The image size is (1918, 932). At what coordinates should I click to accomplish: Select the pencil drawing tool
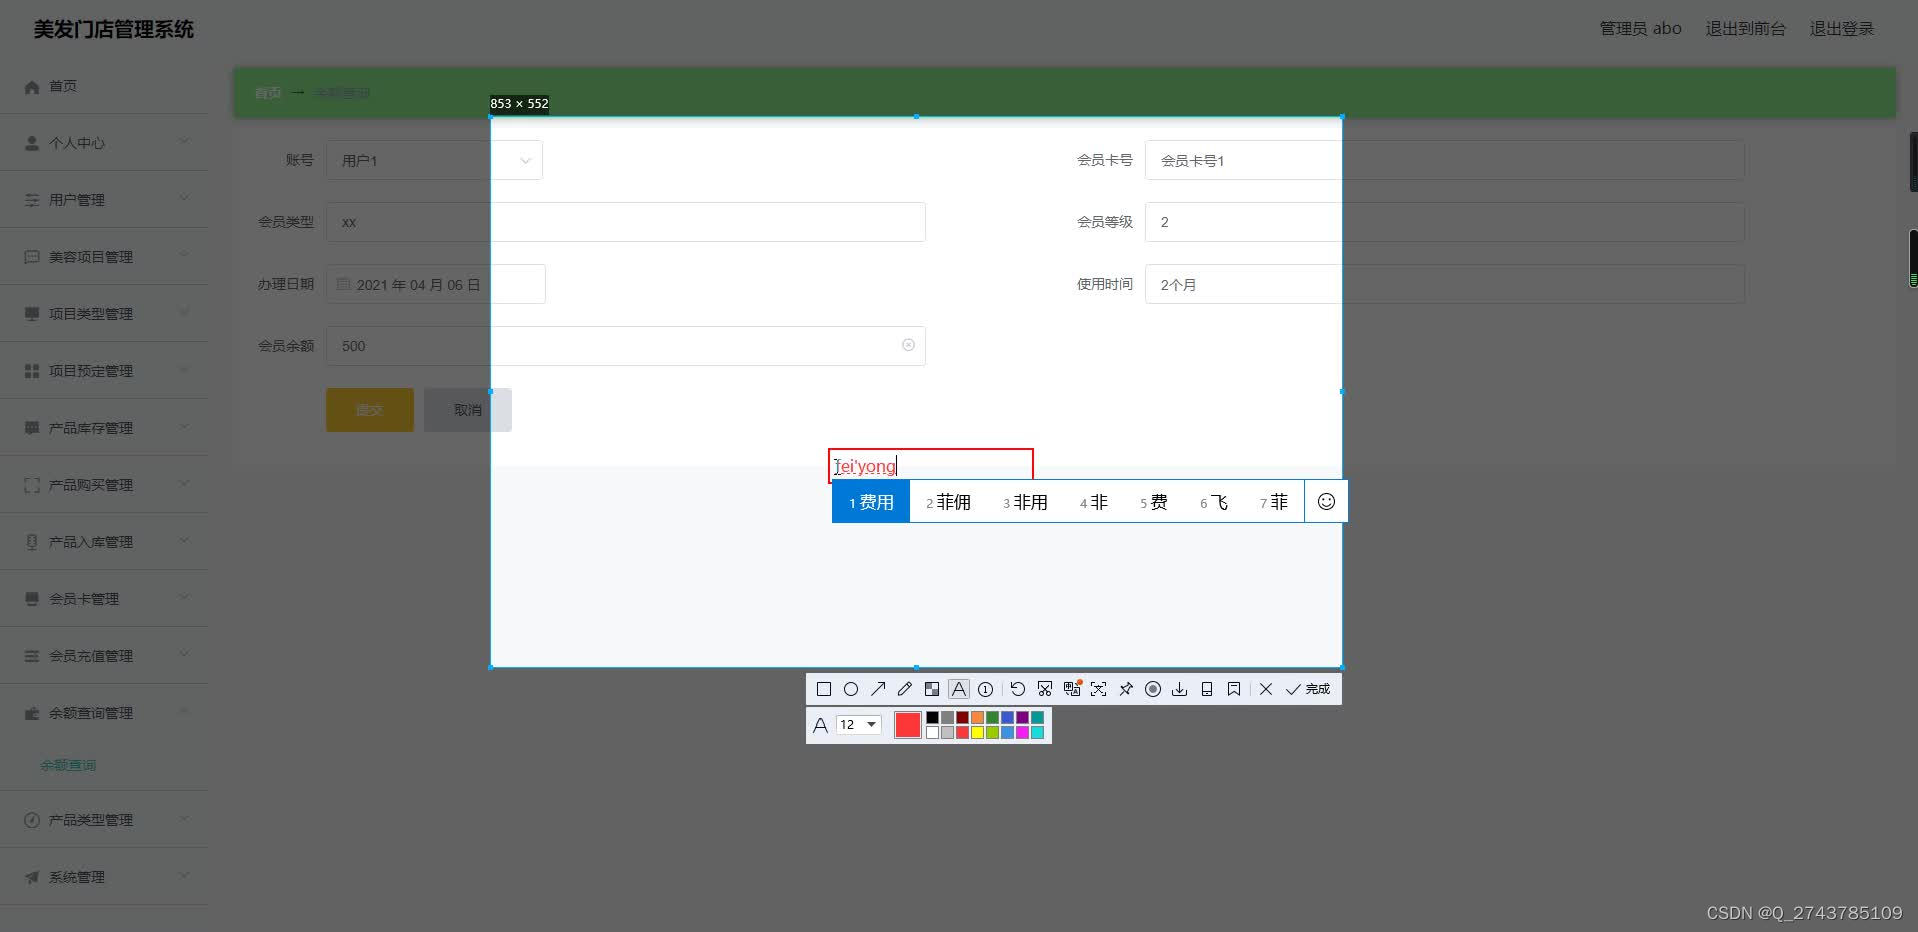905,689
